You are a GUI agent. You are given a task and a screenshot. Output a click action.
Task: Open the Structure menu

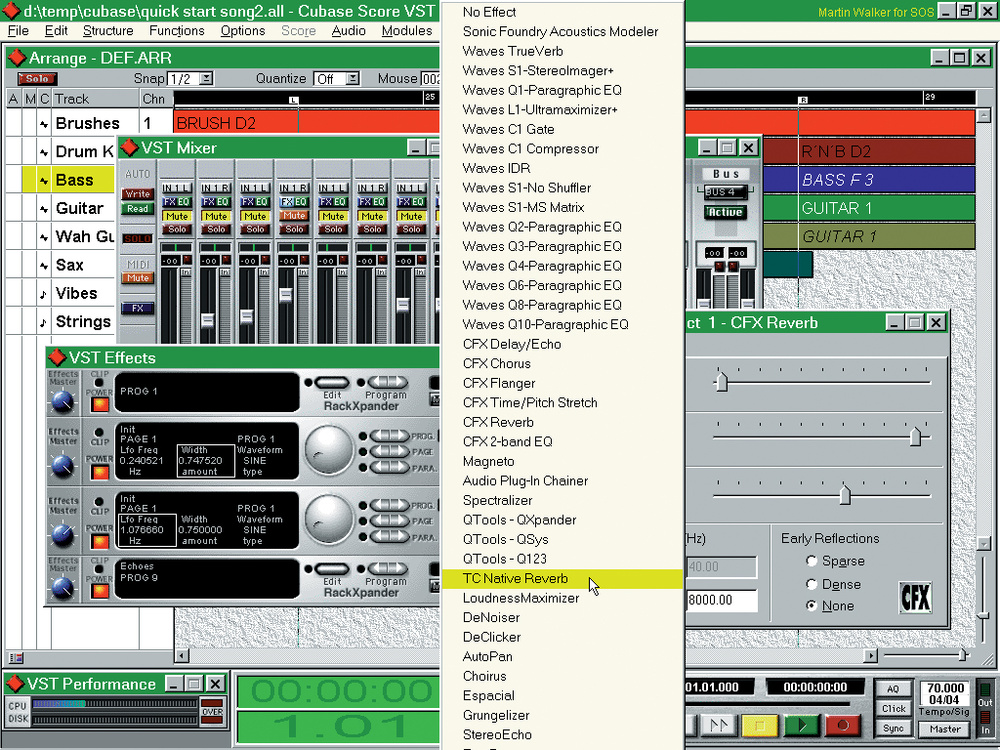tap(108, 31)
